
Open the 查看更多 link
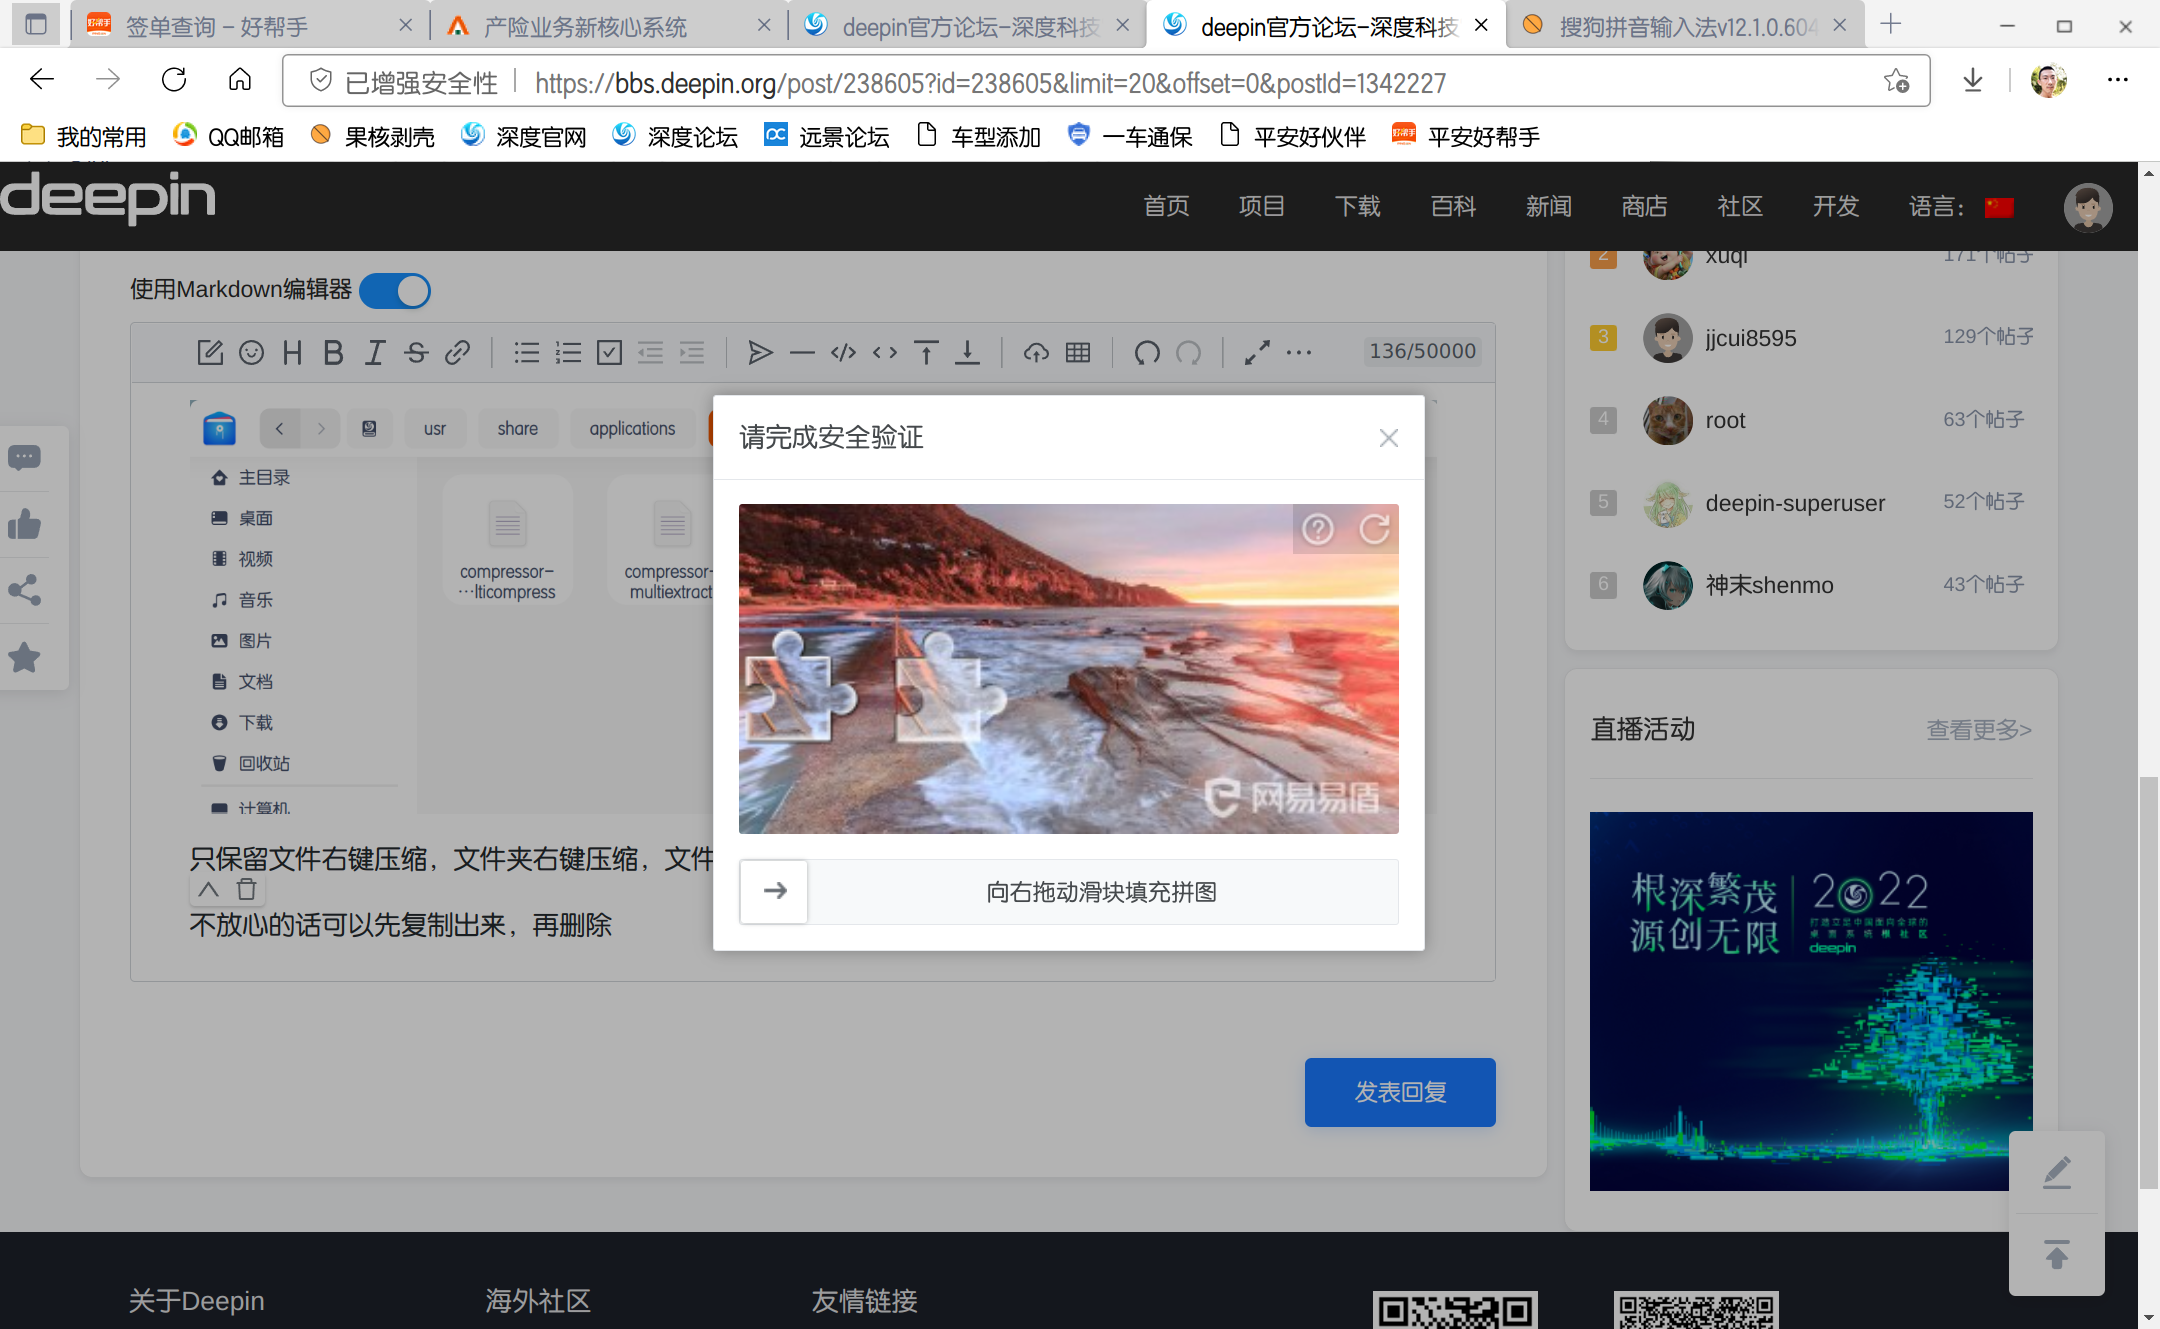(x=1978, y=730)
